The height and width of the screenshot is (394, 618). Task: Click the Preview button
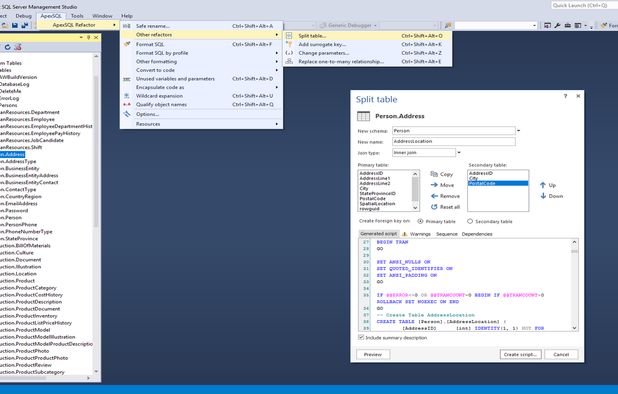(373, 355)
